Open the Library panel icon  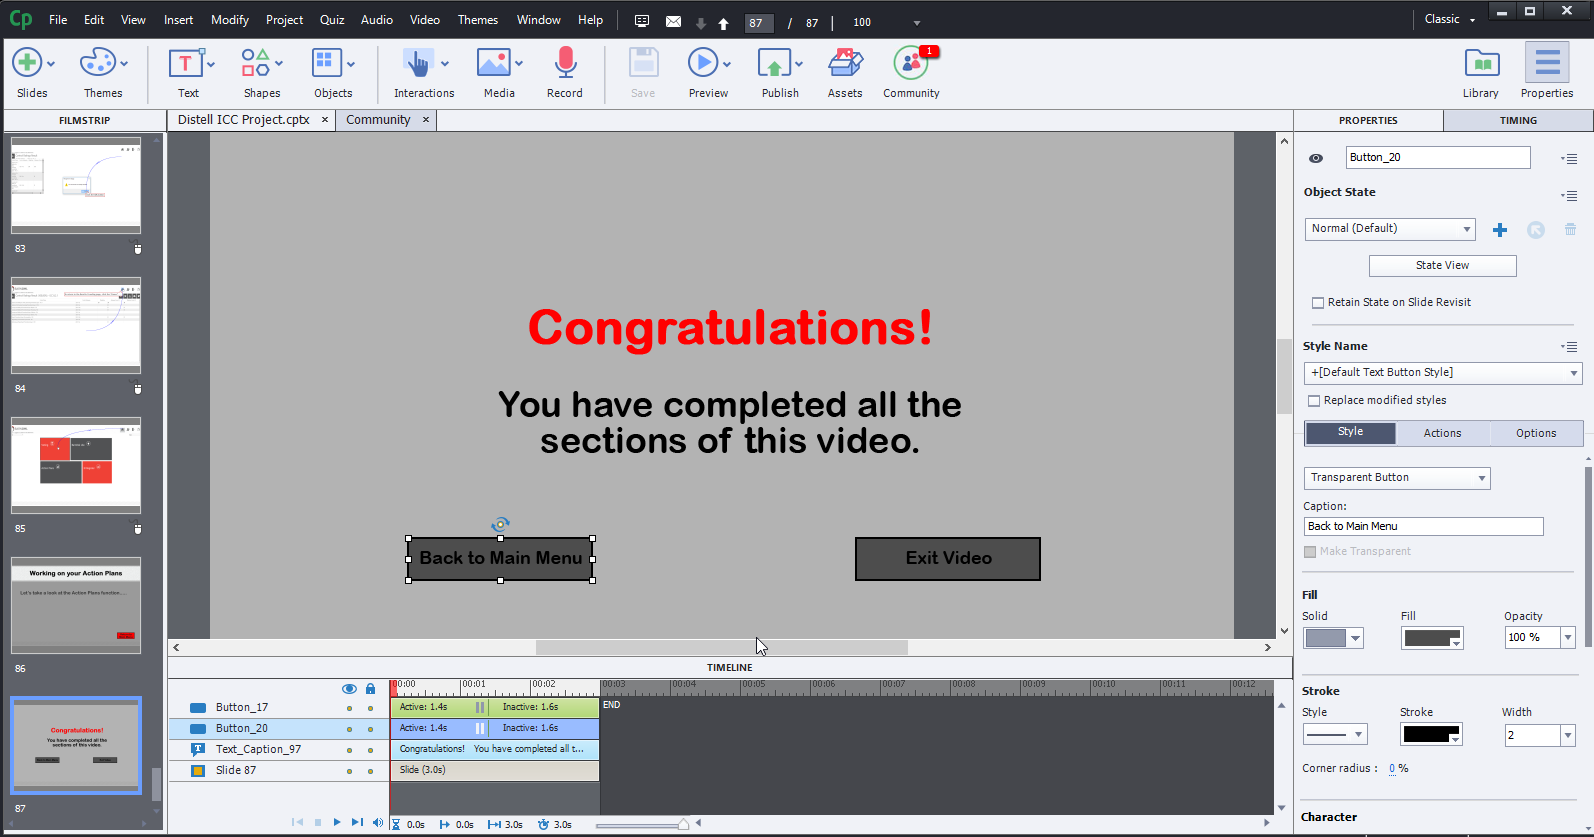[x=1481, y=63]
